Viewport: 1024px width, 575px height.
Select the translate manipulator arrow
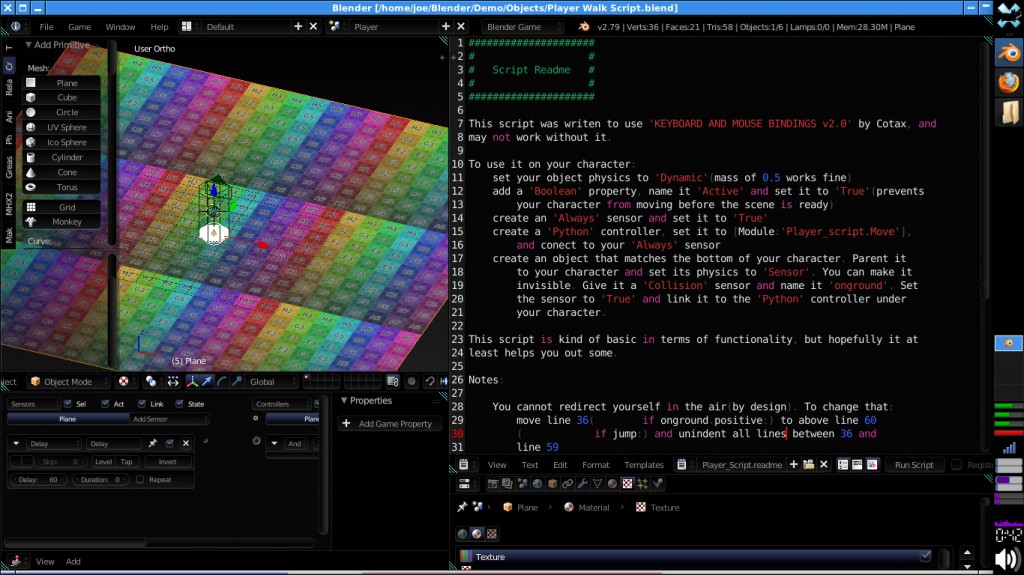207,382
